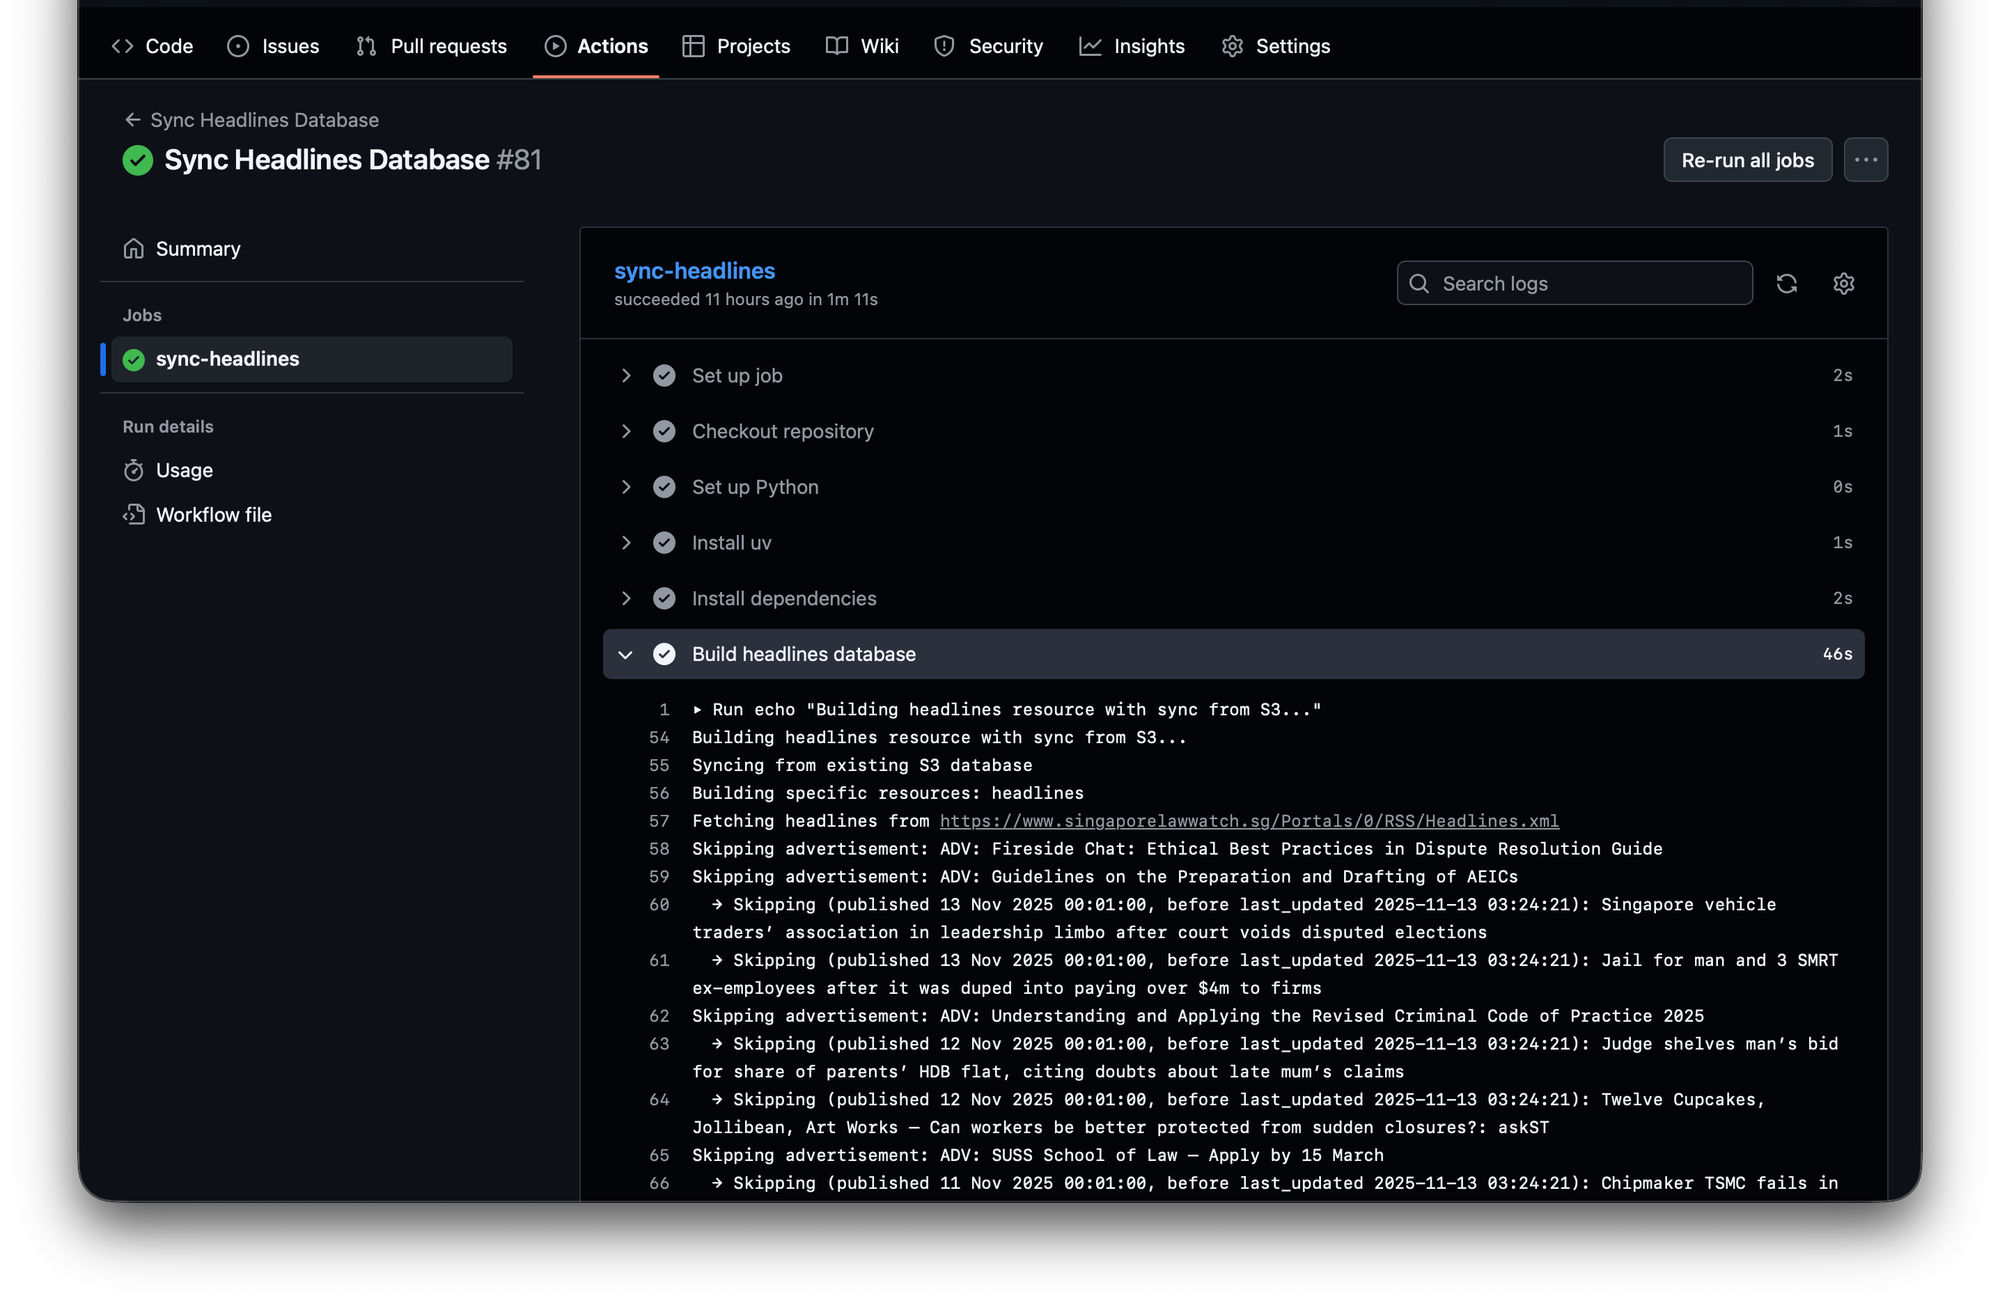
Task: Click the Insights graph icon
Action: pos(1090,46)
